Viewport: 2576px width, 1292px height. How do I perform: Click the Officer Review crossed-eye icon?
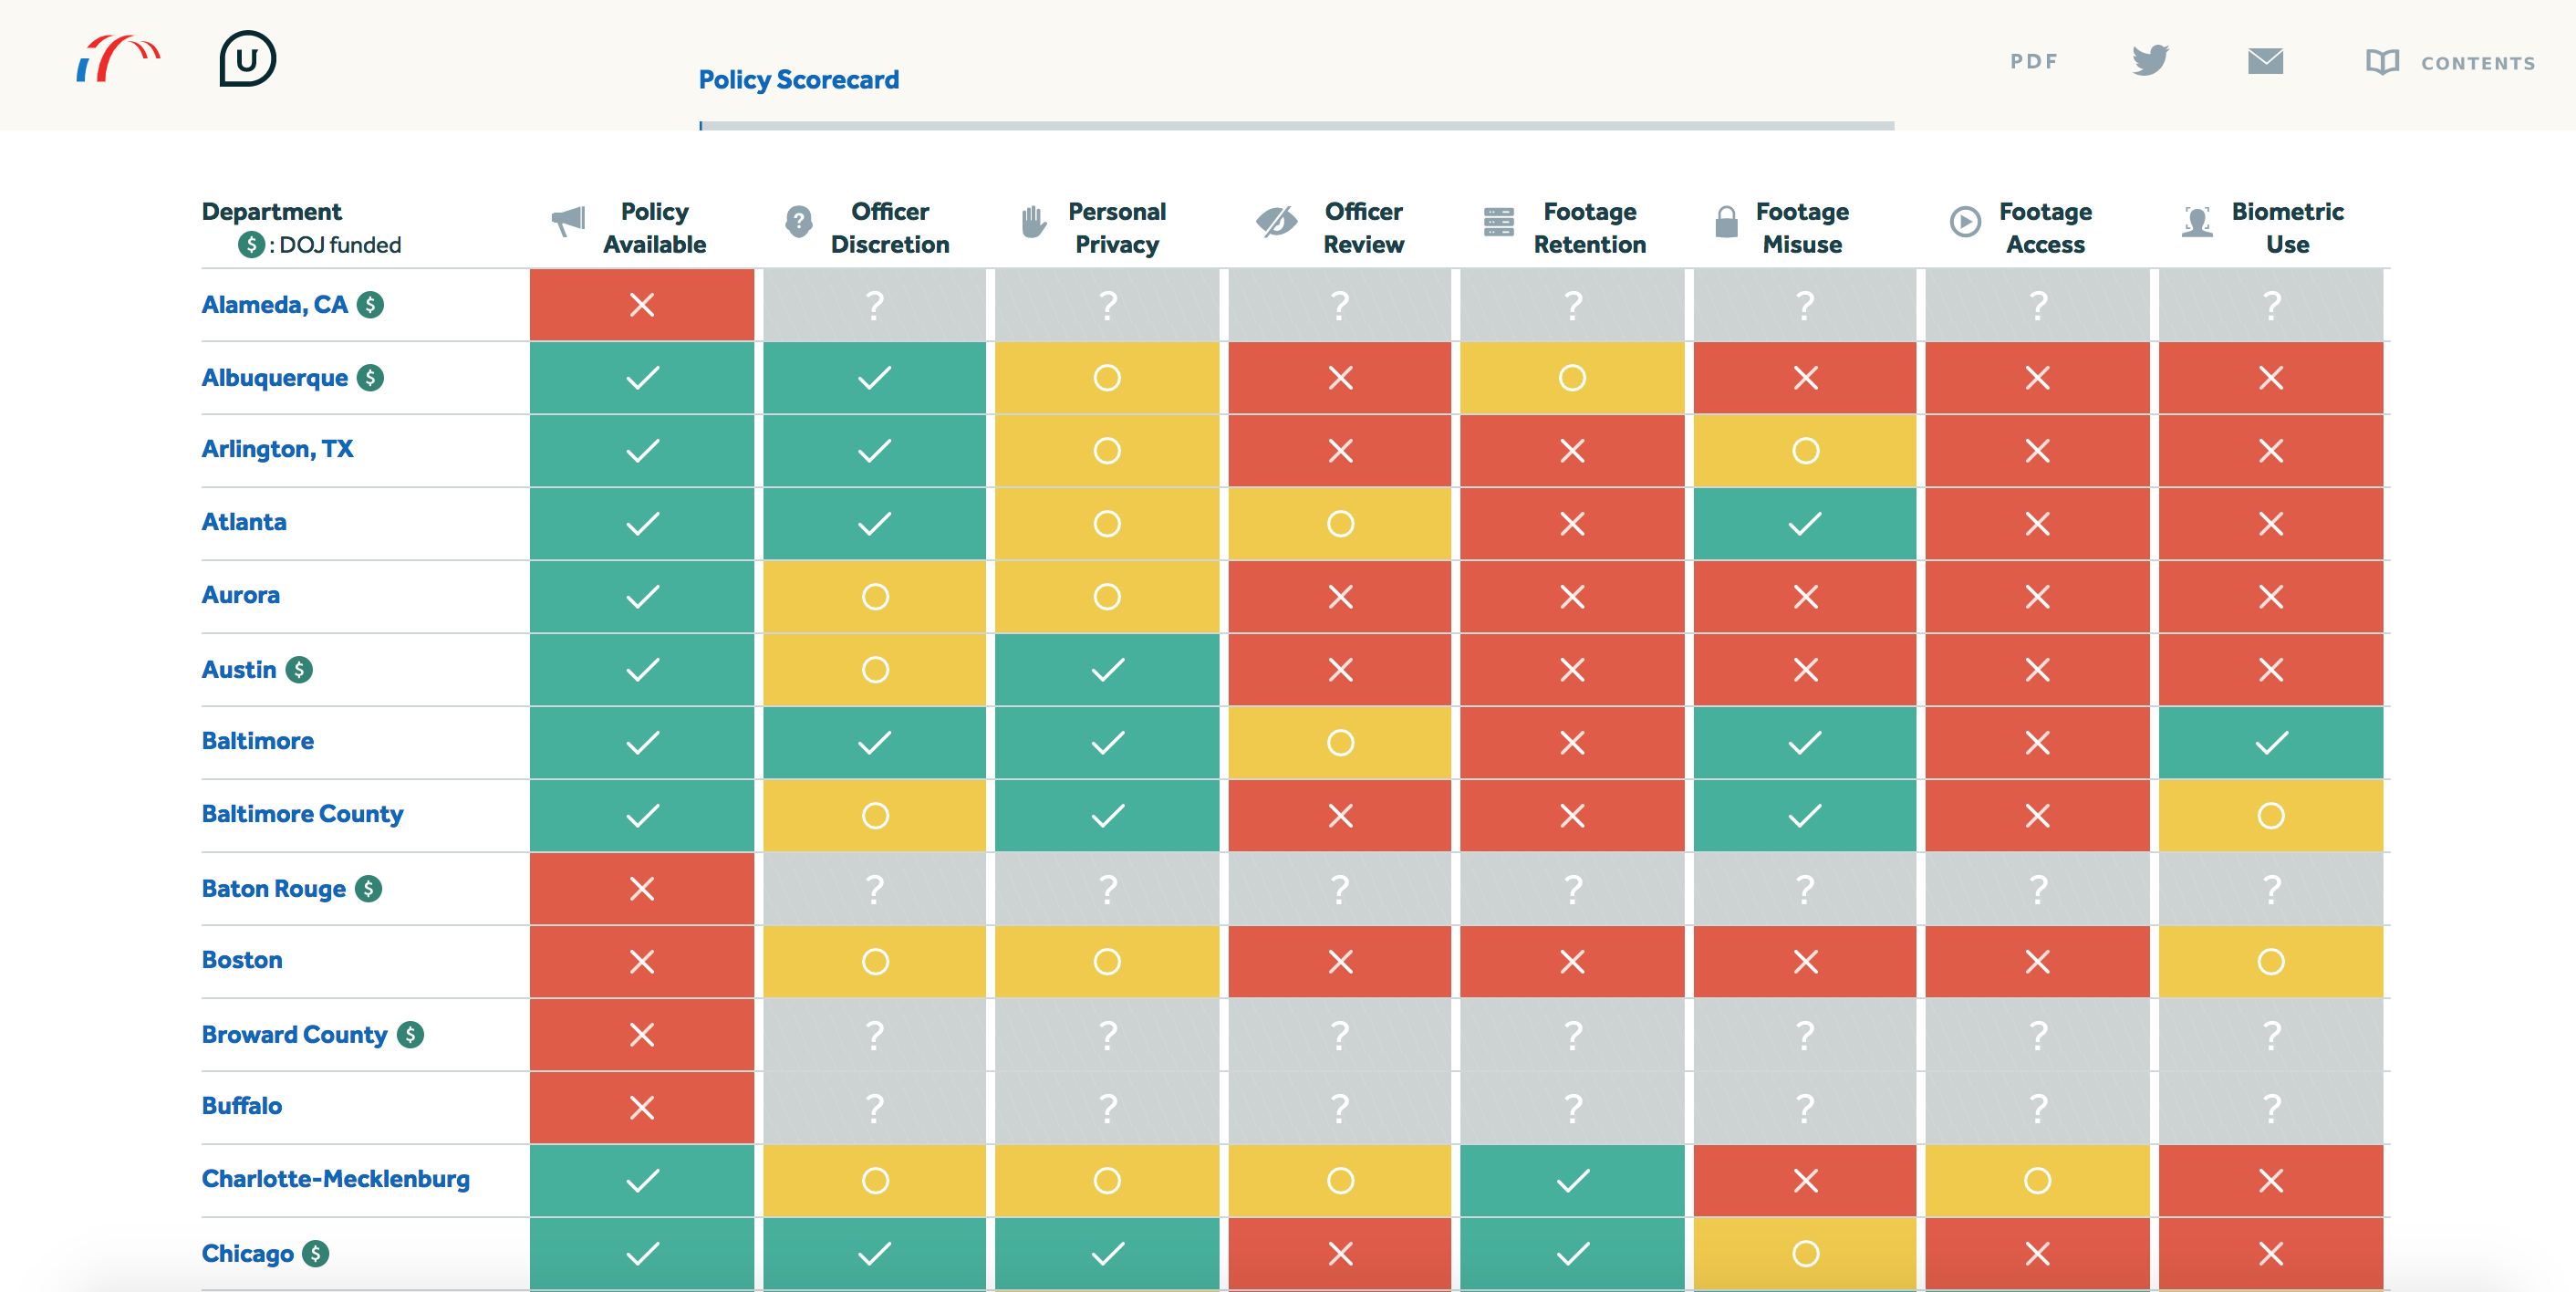[1277, 221]
